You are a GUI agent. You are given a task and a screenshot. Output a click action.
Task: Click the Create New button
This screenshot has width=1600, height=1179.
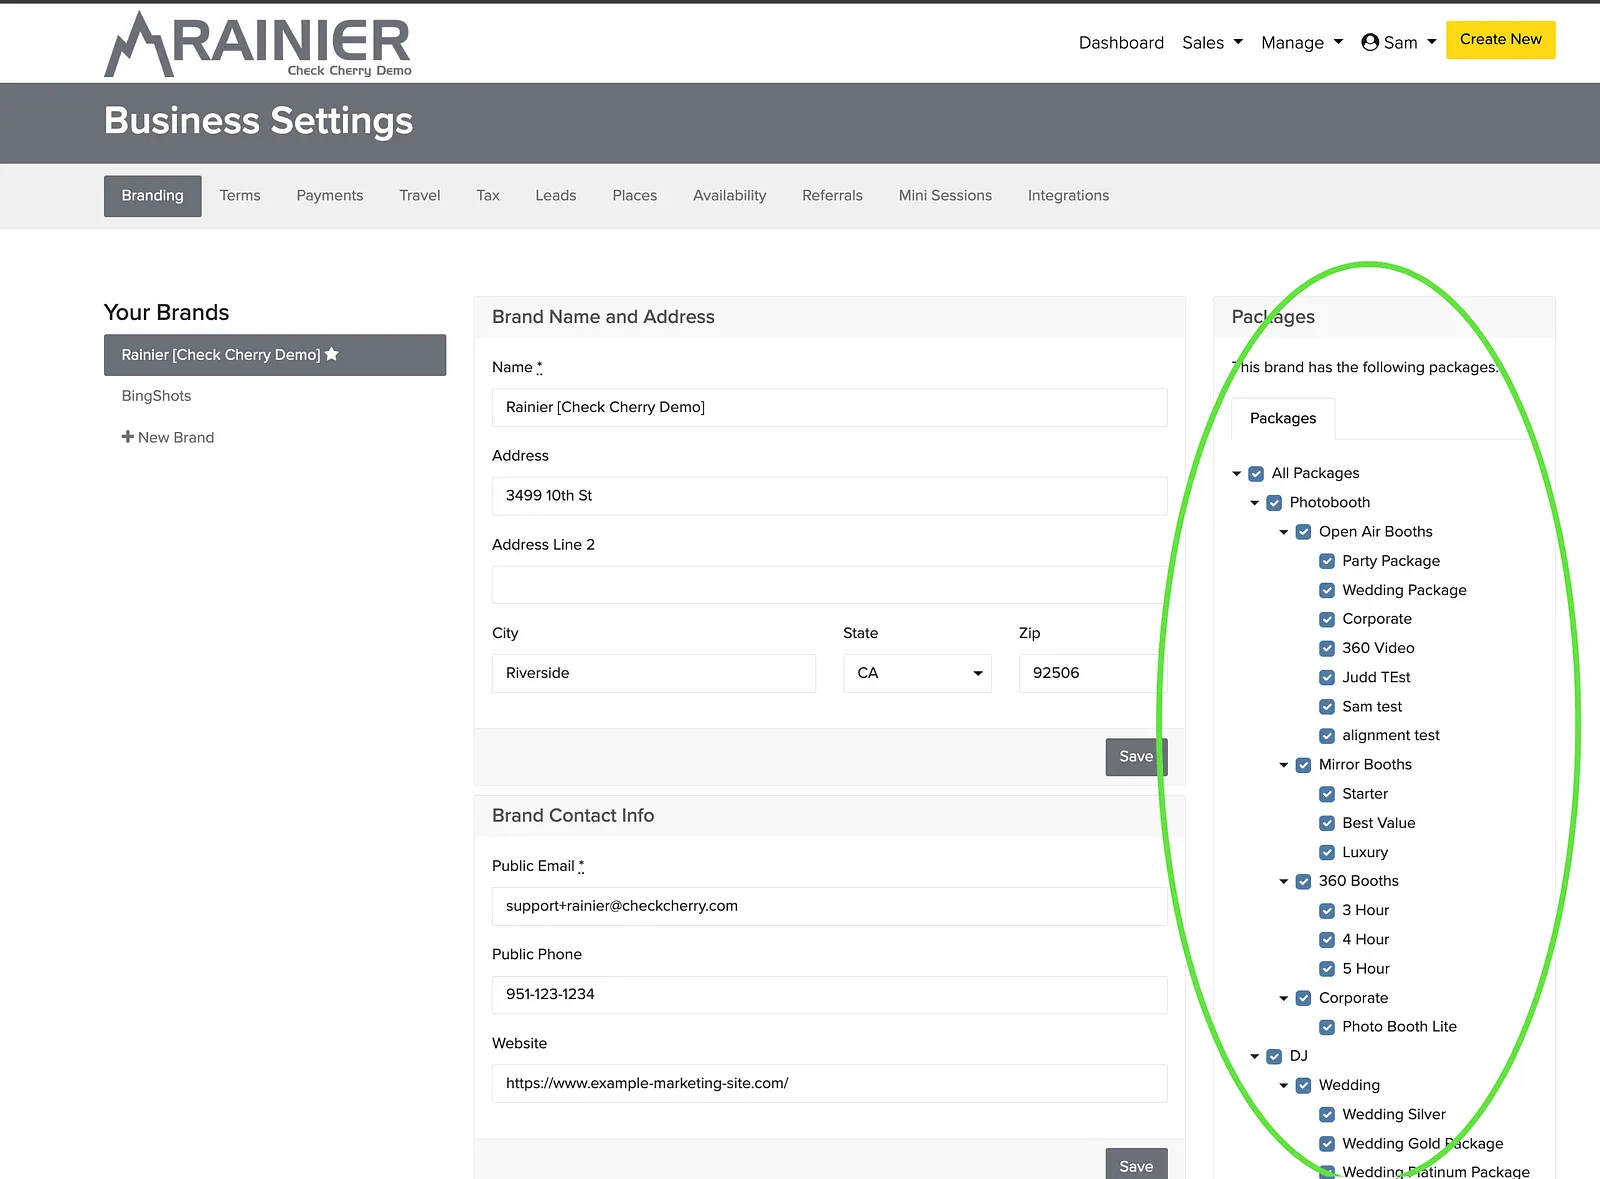click(x=1501, y=40)
